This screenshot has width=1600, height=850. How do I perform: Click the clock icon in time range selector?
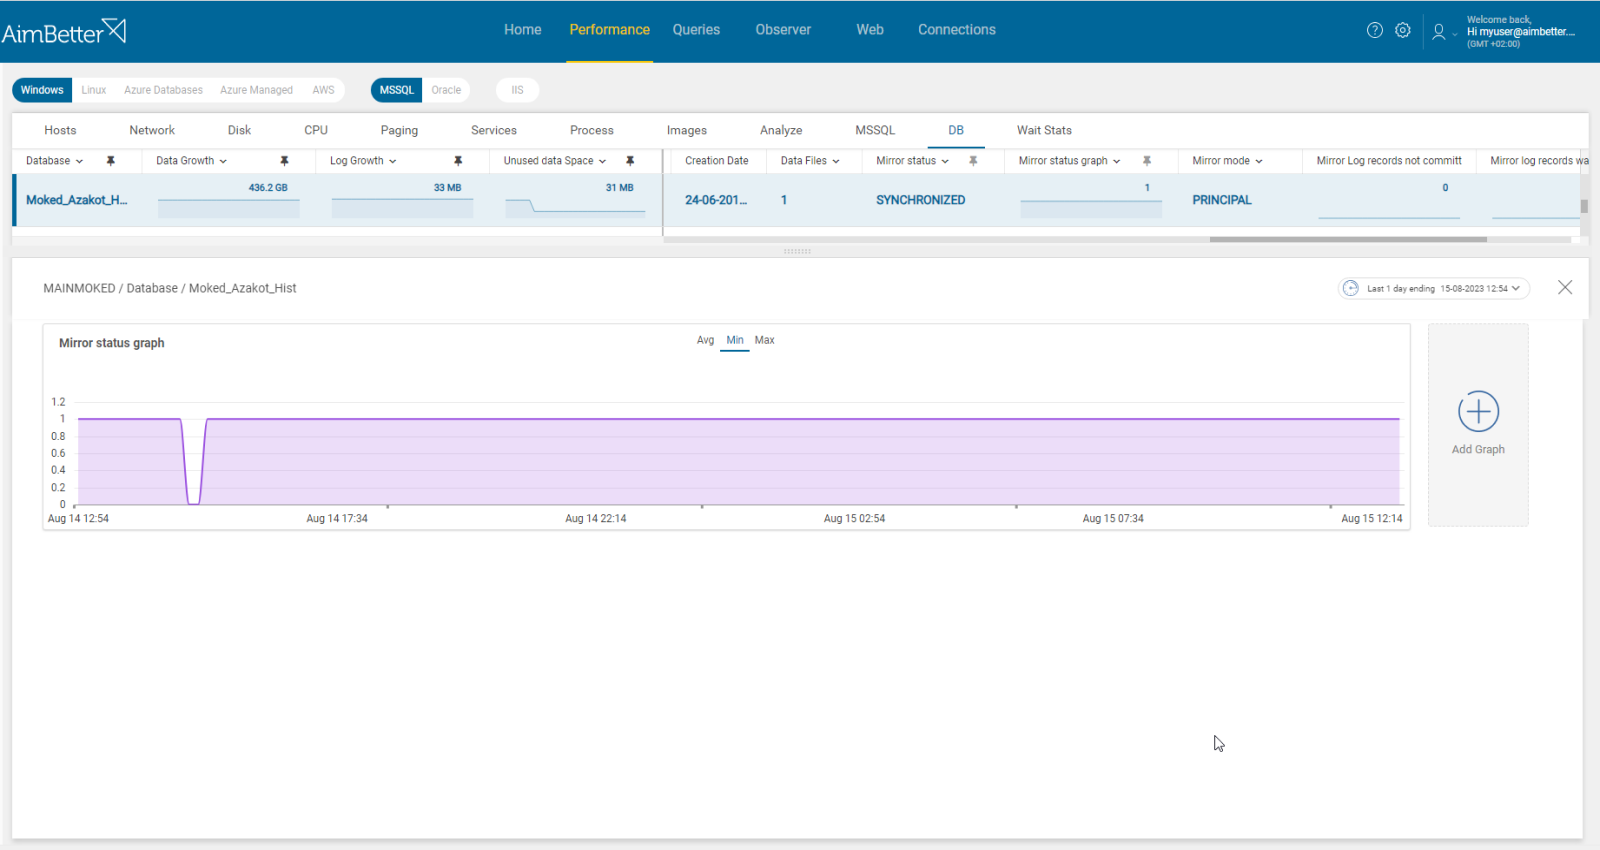click(1351, 288)
